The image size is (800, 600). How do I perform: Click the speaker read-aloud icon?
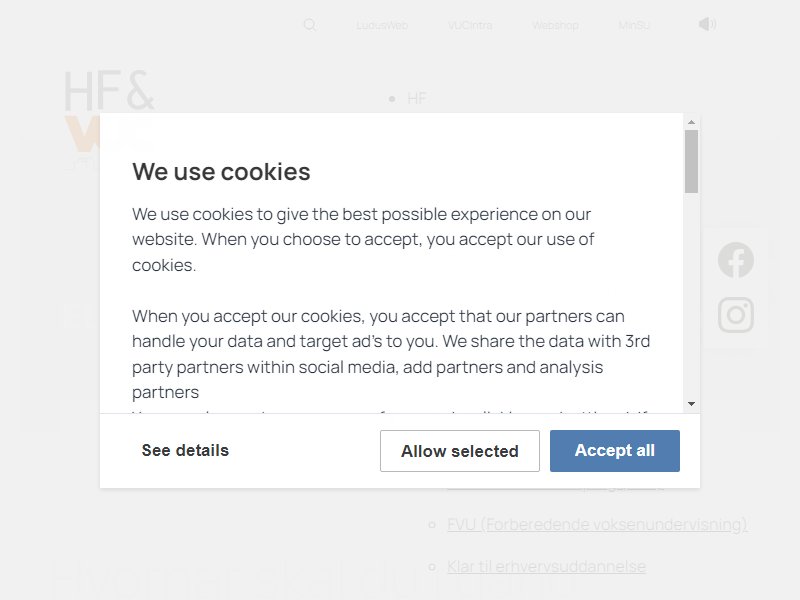pos(707,24)
